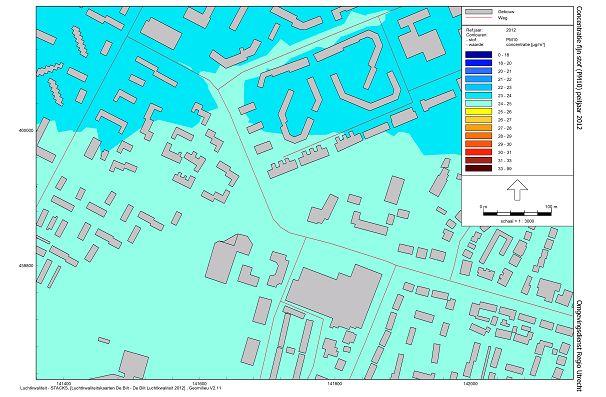Viewport: 606px width, 397px height.
Task: Click the 23-24 turquoise legend swatch
Action: click(x=479, y=95)
